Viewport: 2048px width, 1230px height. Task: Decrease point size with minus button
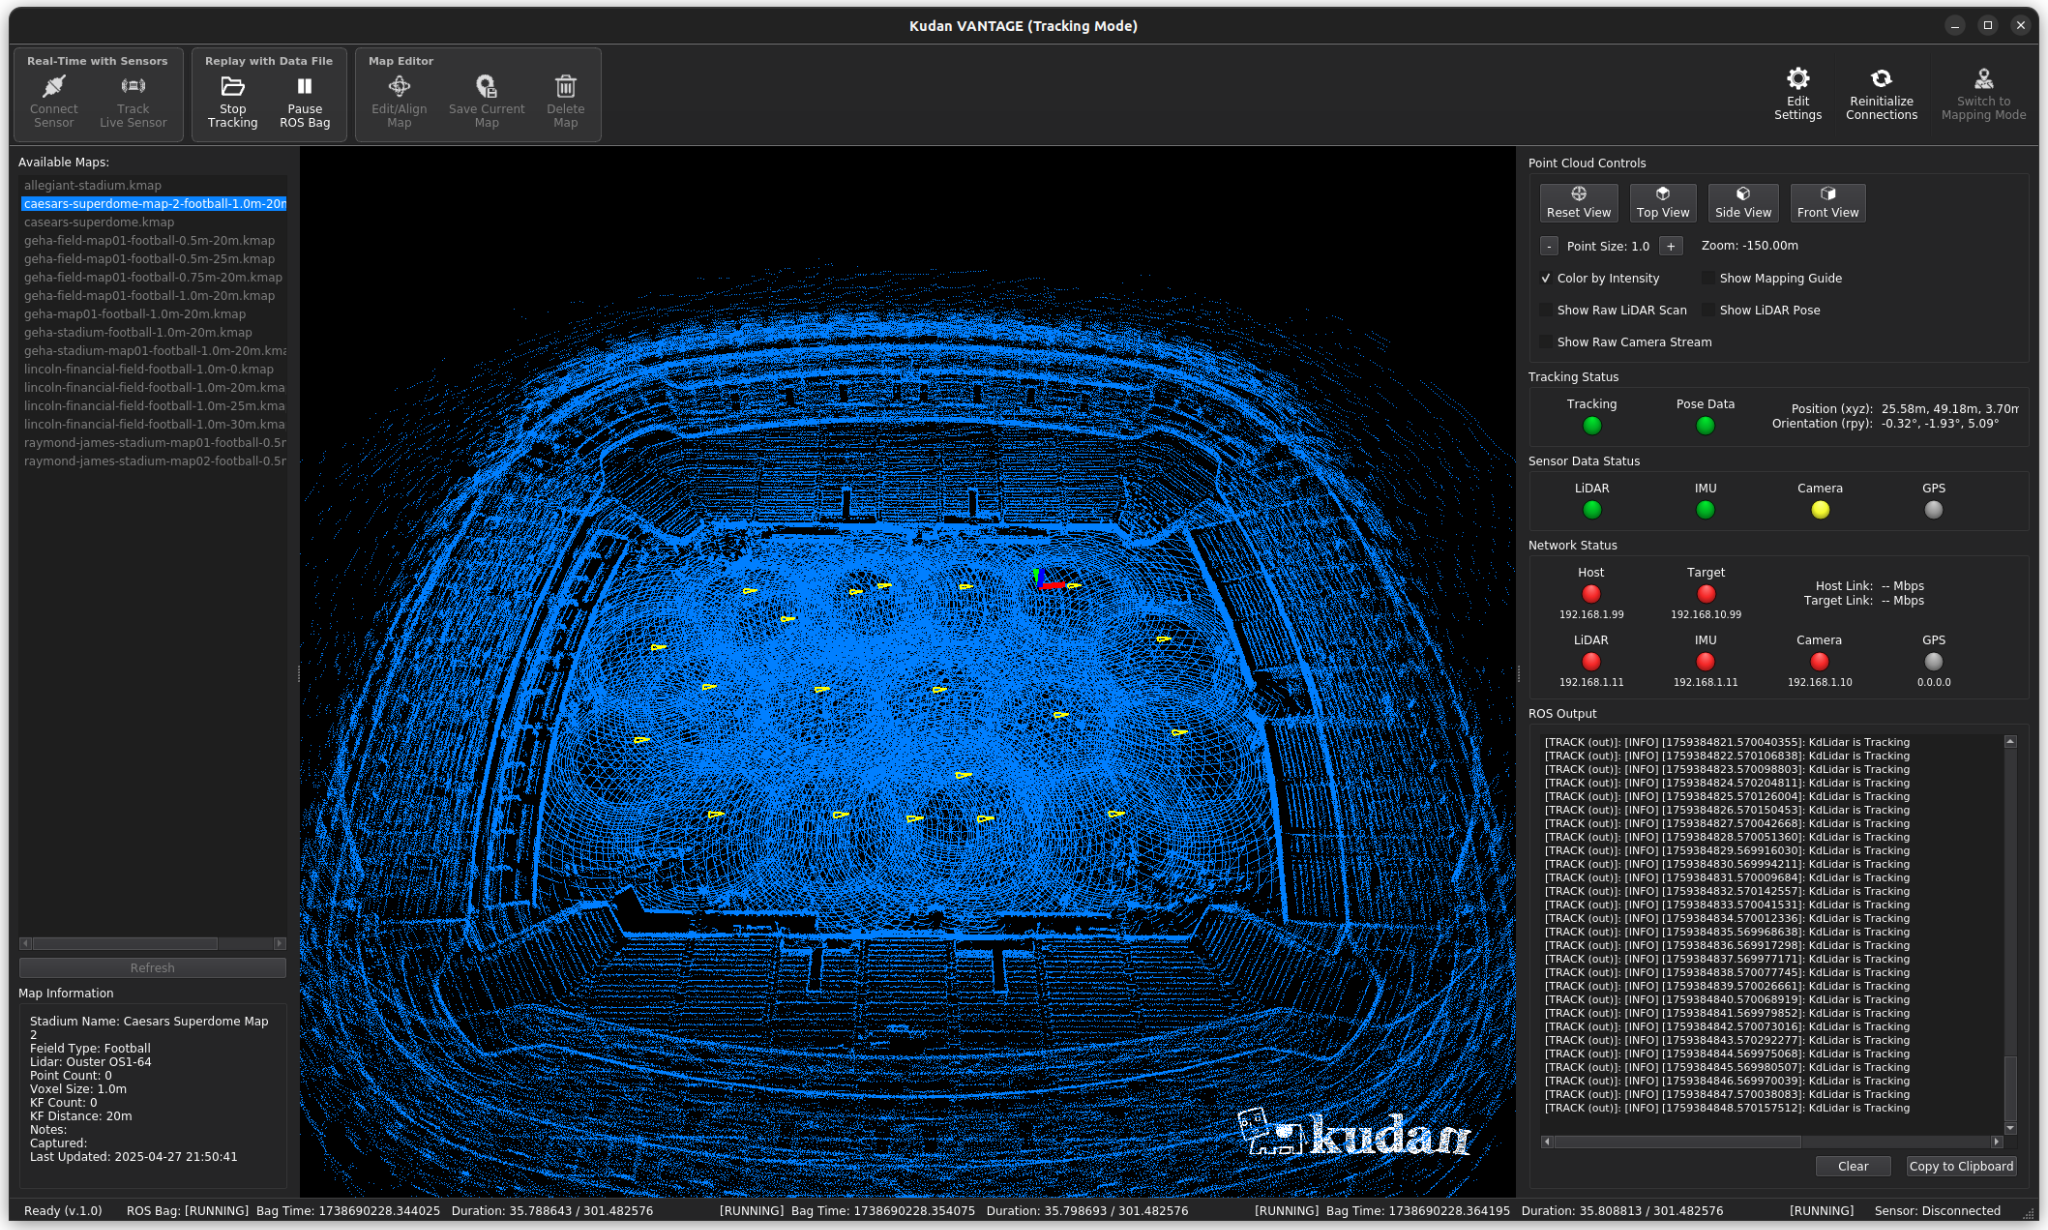pyautogui.click(x=1548, y=246)
